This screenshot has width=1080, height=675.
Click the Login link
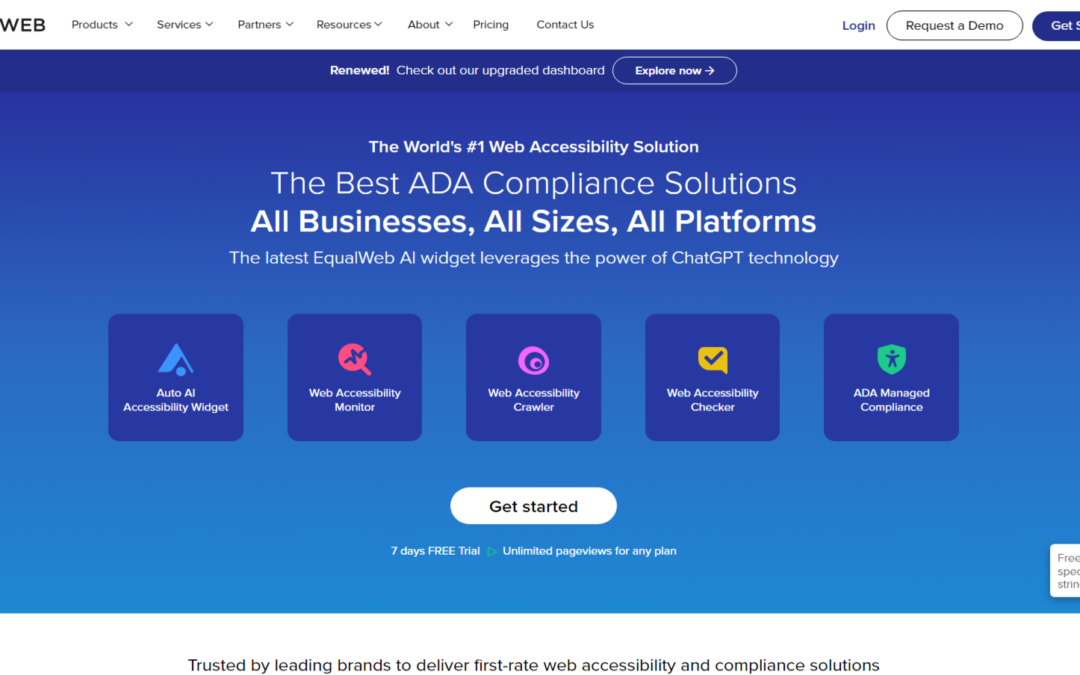tap(858, 25)
